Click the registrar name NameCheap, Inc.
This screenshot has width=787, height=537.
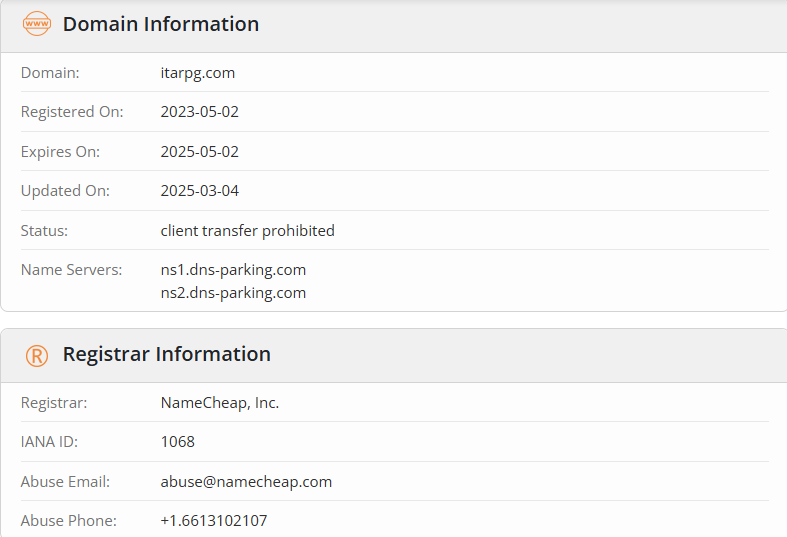pyautogui.click(x=219, y=403)
